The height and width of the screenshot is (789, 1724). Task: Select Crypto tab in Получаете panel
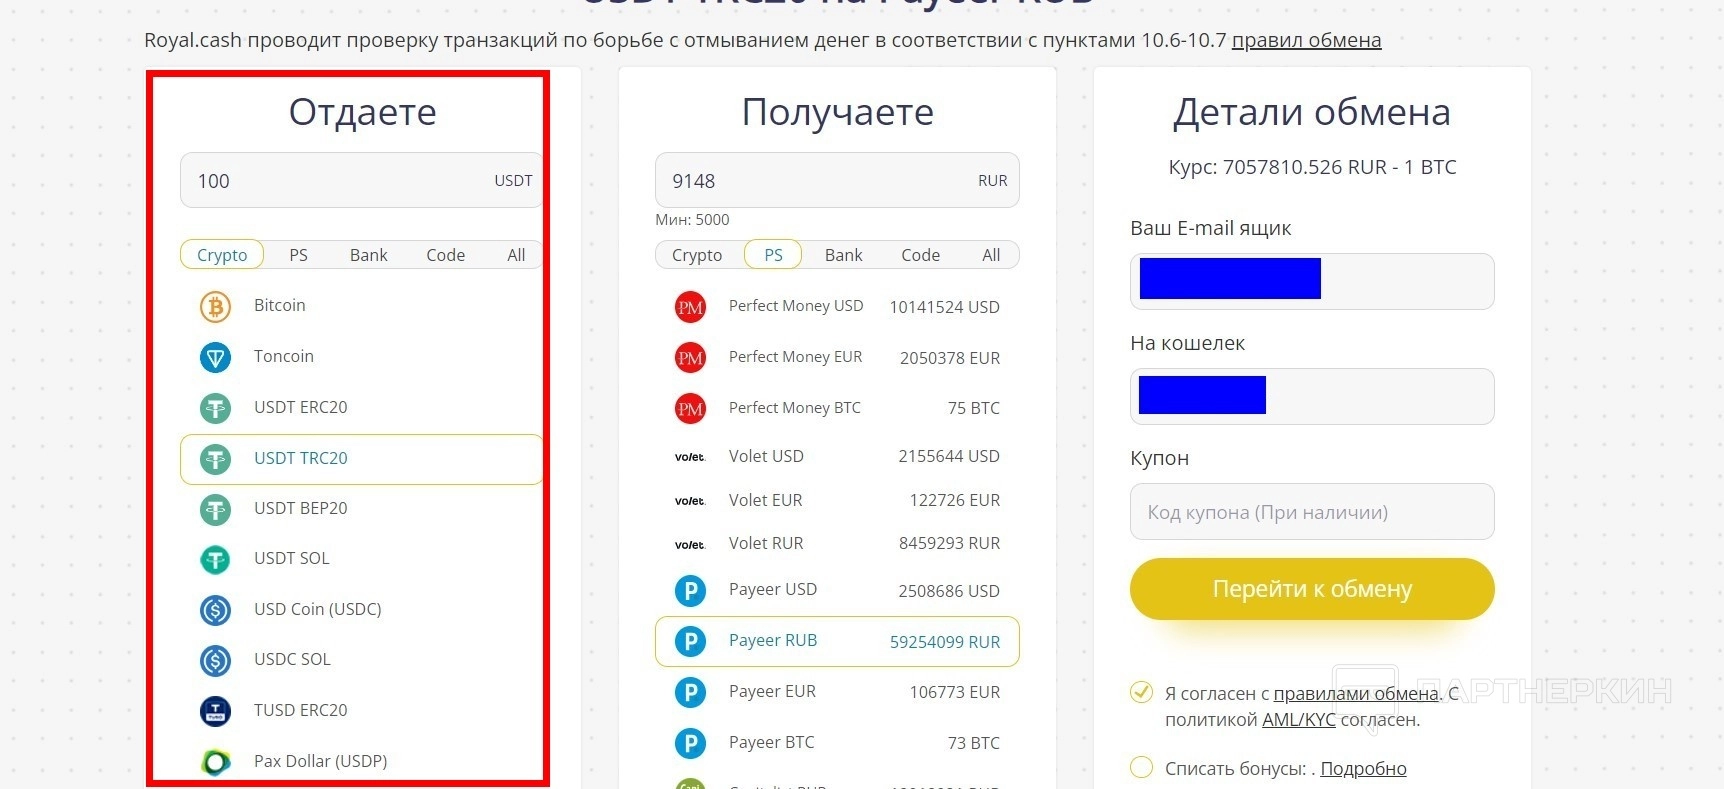tap(697, 255)
